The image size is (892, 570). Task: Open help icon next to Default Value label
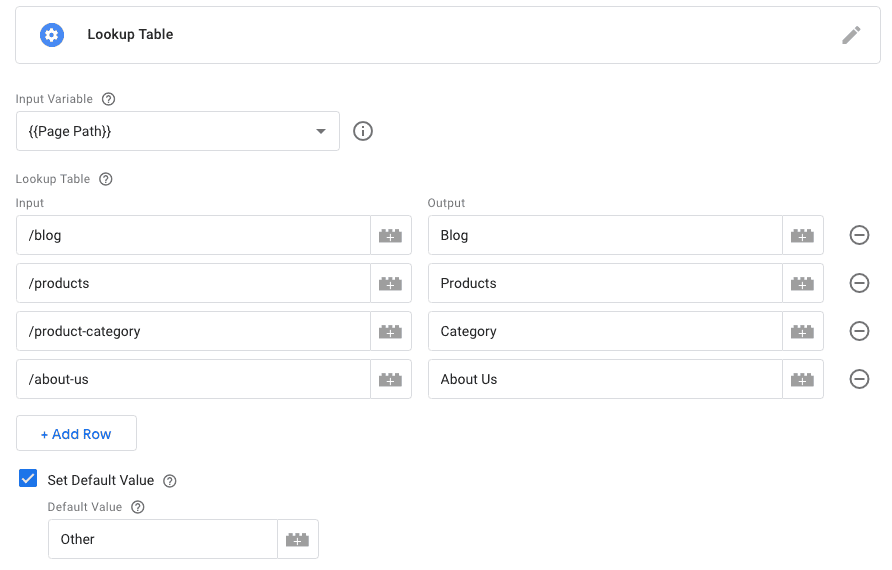[138, 507]
